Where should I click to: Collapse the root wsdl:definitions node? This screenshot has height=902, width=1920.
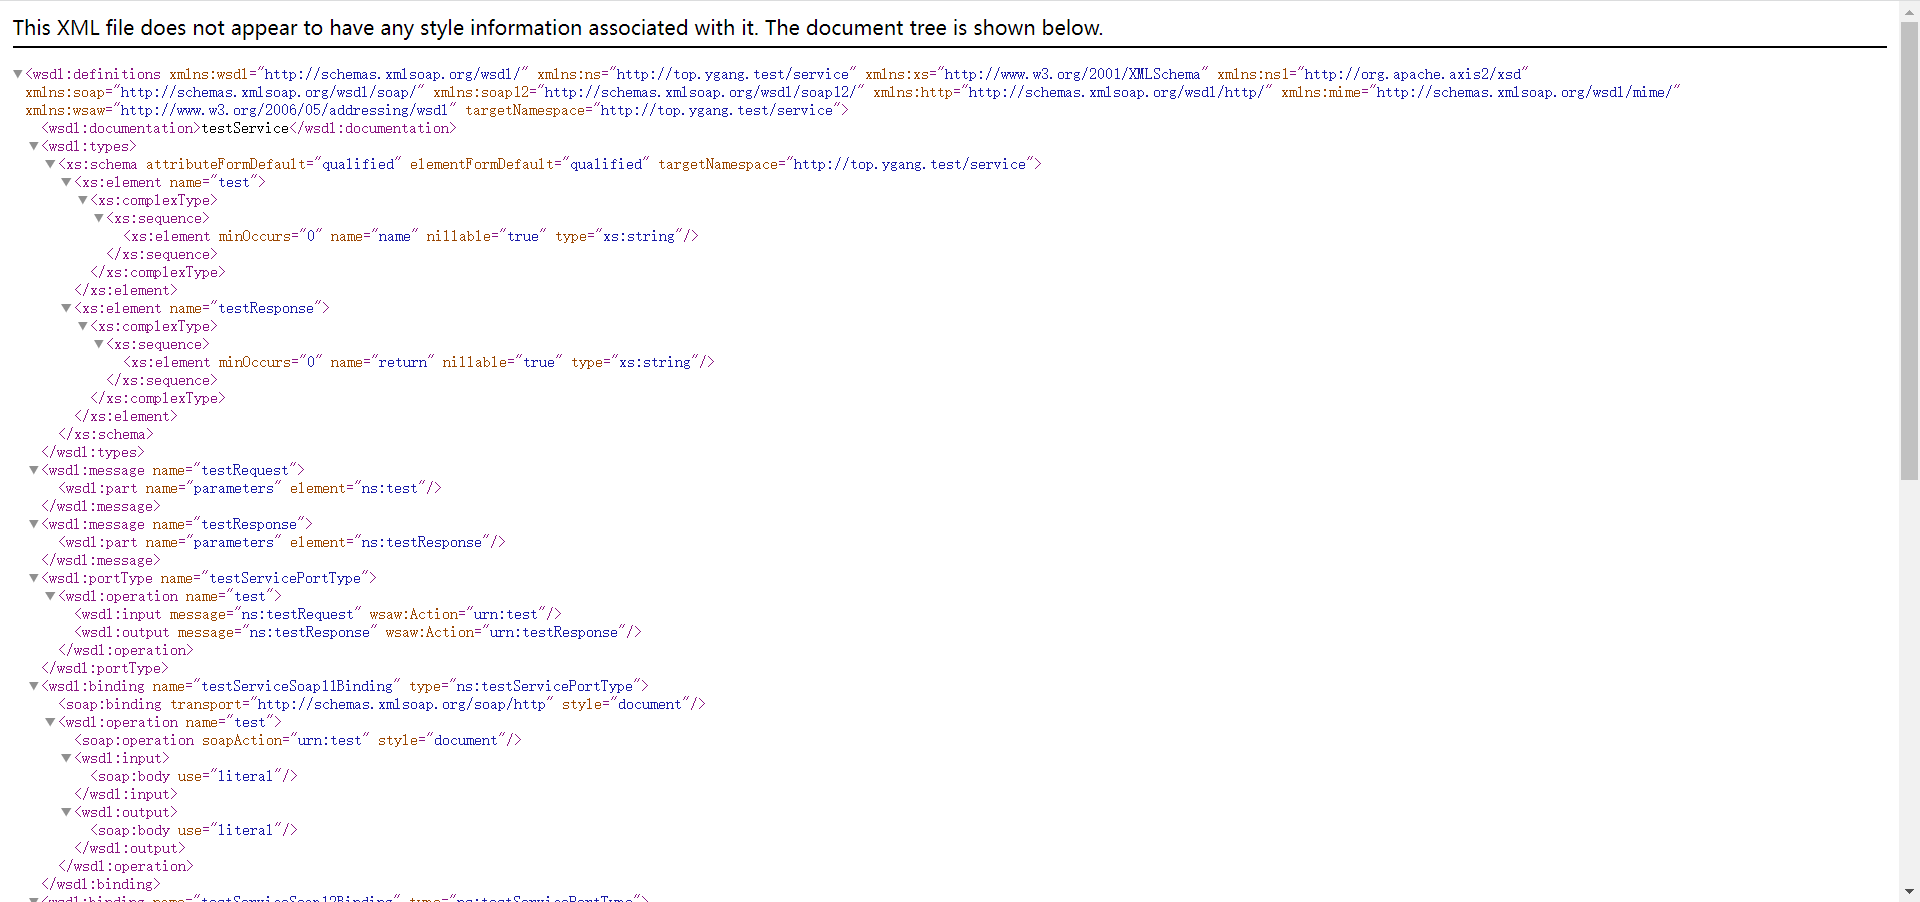[x=18, y=74]
